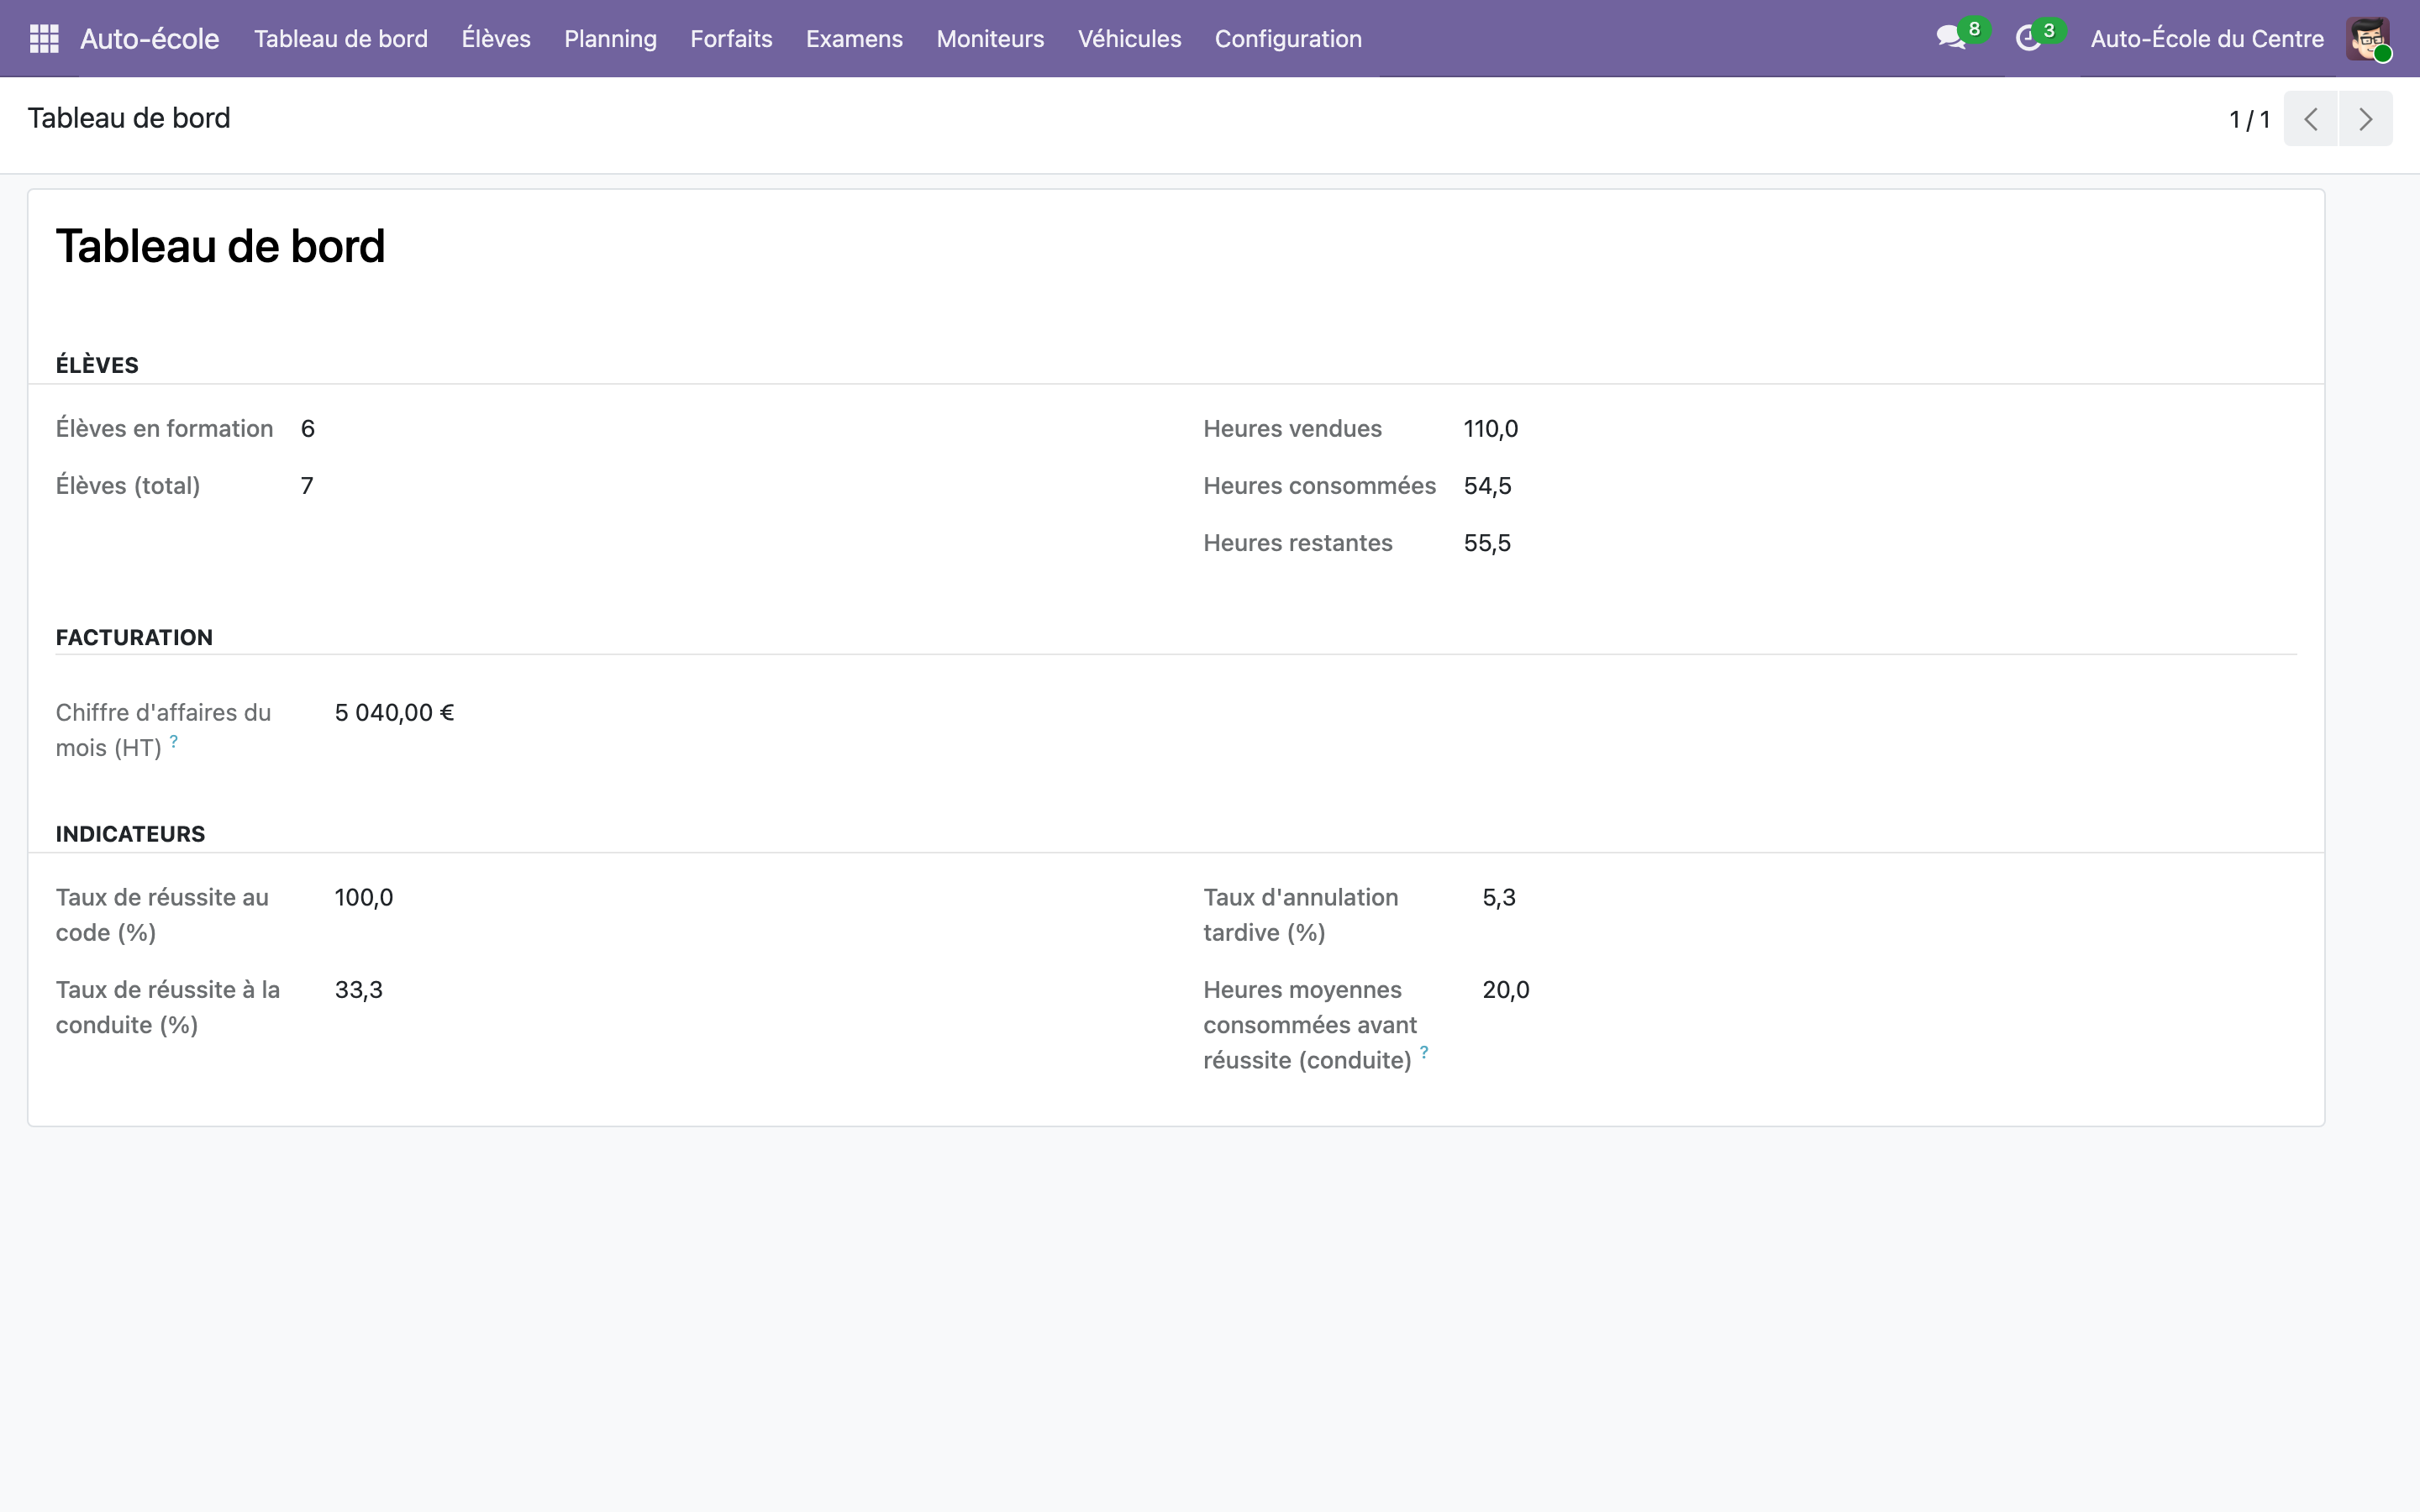Click the revenue value 5 040,00 €
This screenshot has width=2420, height=1512.
click(394, 713)
